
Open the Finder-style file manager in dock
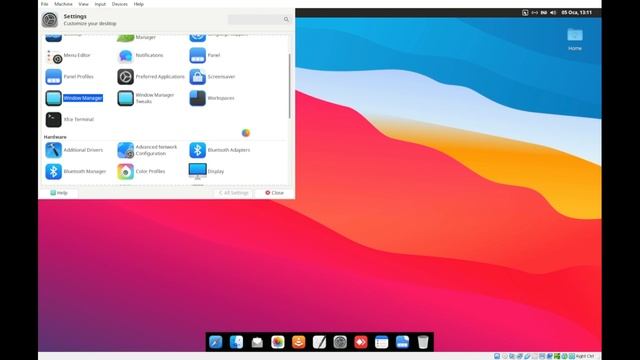236,342
